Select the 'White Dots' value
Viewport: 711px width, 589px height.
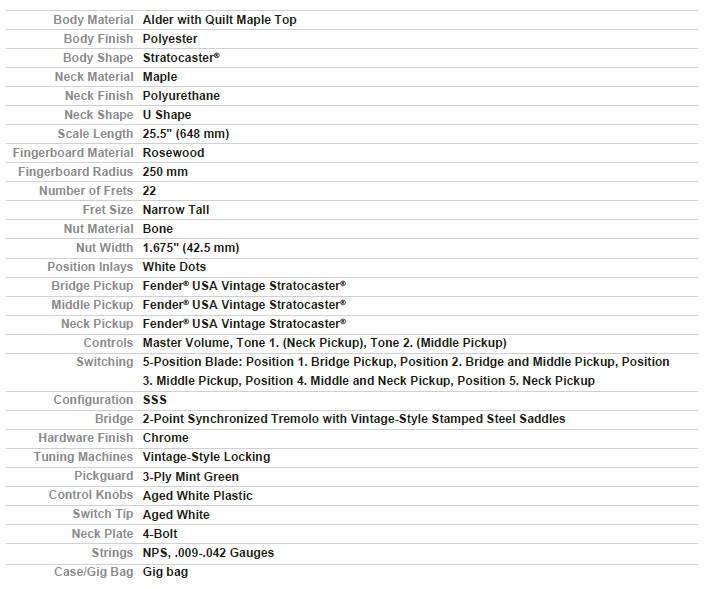175,268
